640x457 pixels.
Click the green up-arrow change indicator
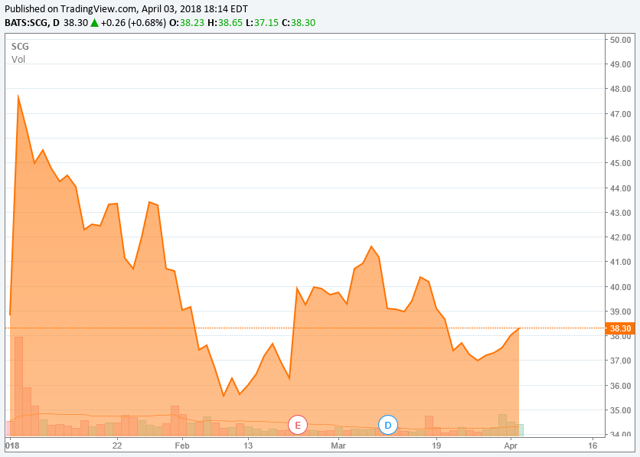(94, 23)
